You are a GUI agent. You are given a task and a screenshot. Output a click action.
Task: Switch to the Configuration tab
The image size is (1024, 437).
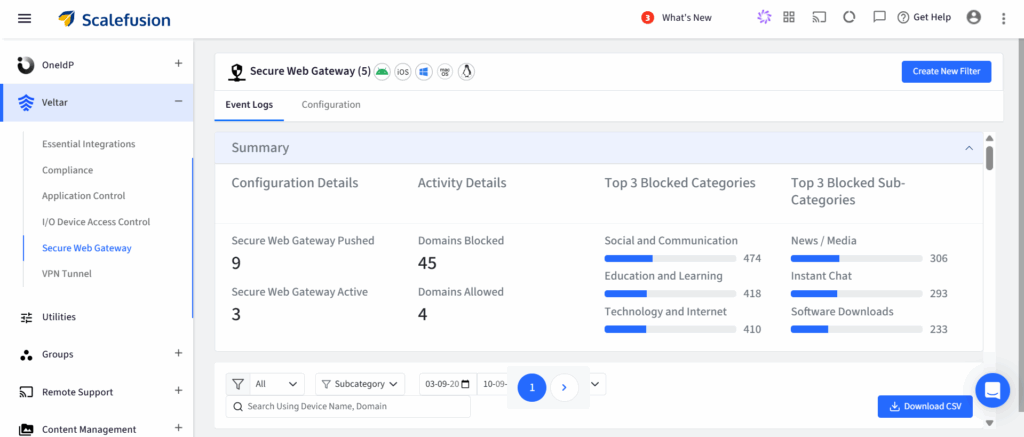tap(331, 105)
